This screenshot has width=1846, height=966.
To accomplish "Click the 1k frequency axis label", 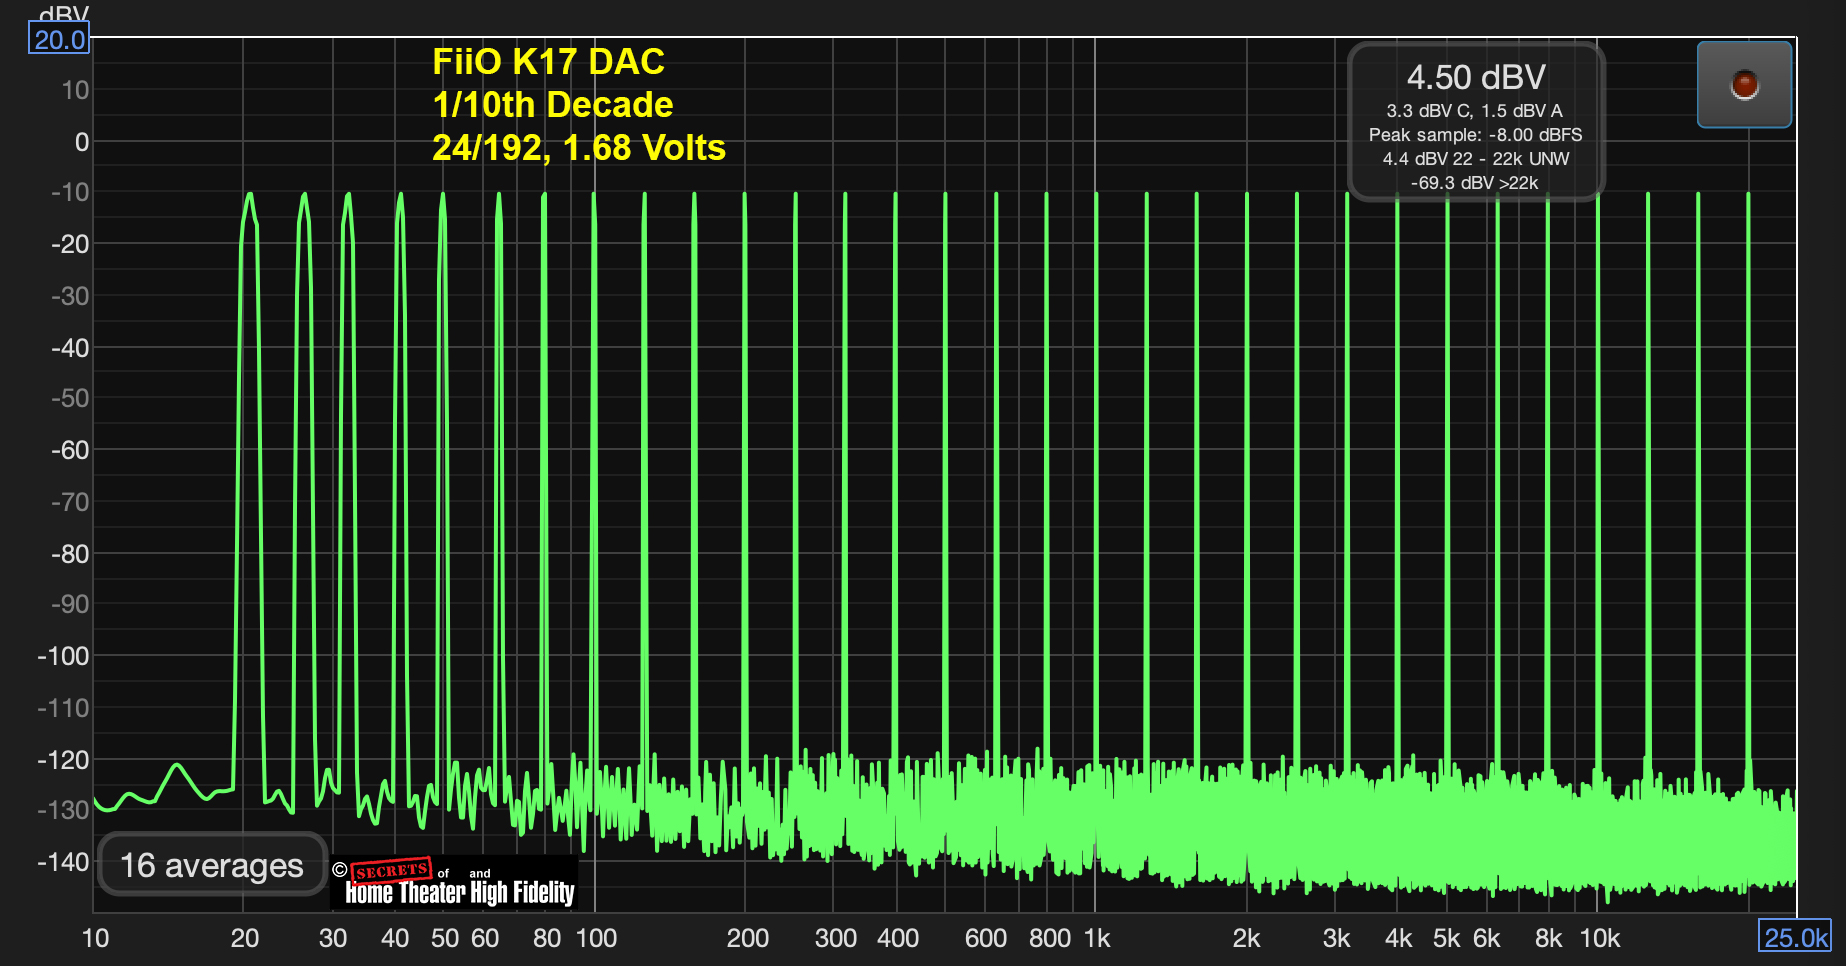I will point(1097,938).
